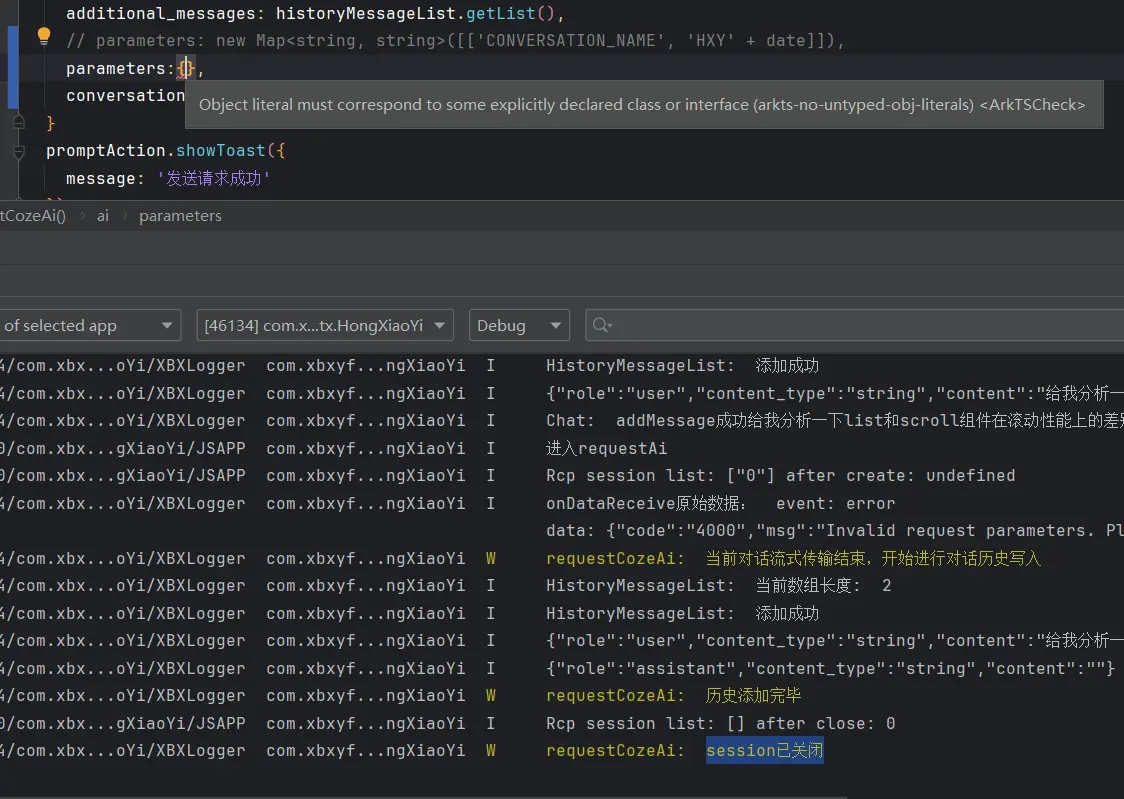Select the 'tCozeAi()' breadcrumb item

coord(32,216)
